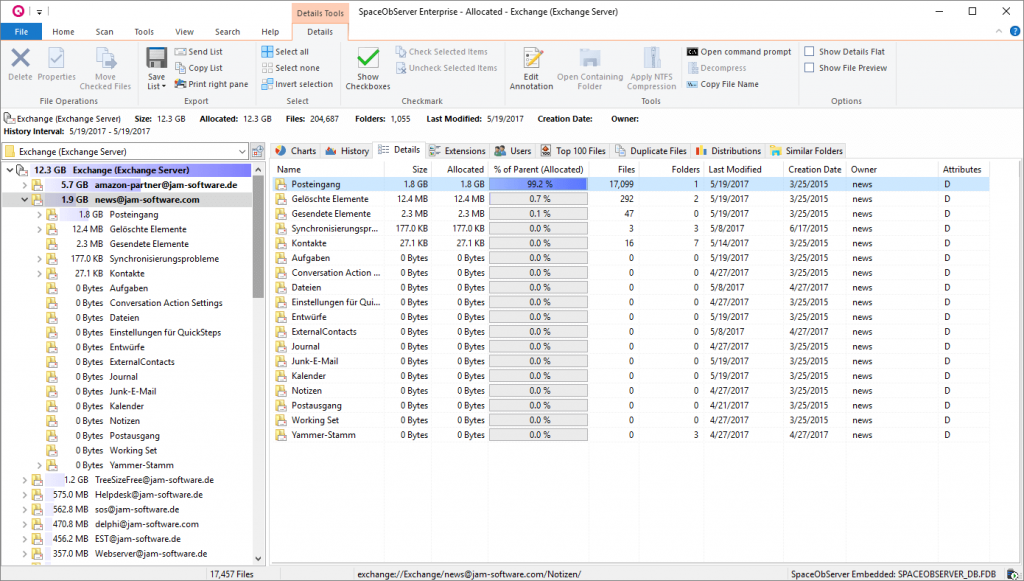Enable Show File Preview checkbox
Viewport: 1024px width, 581px height.
[809, 68]
